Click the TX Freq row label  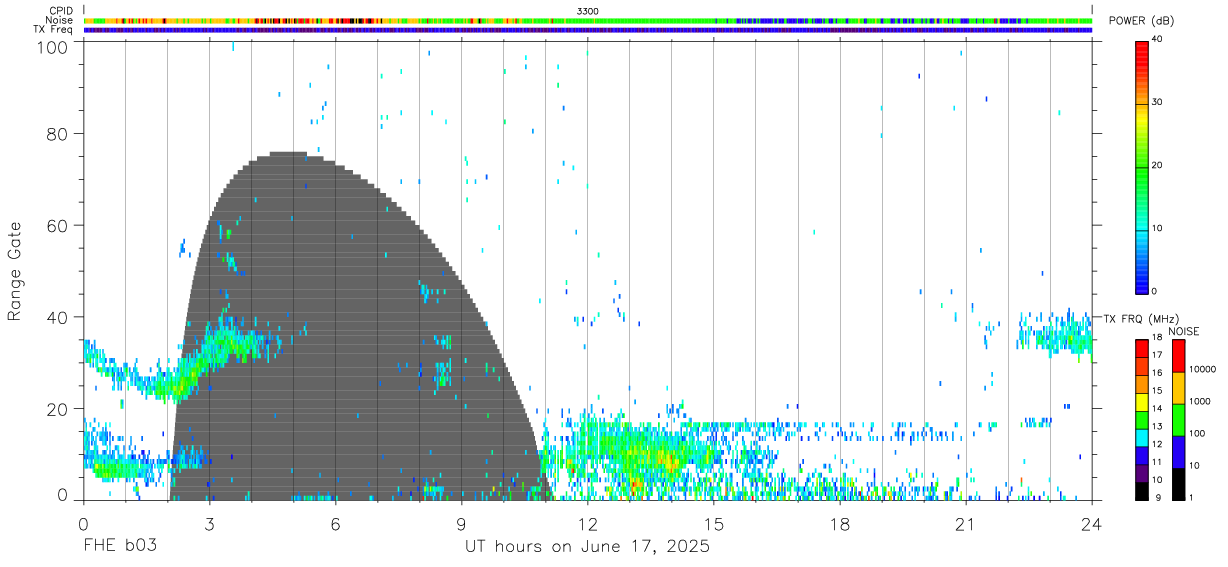point(53,30)
